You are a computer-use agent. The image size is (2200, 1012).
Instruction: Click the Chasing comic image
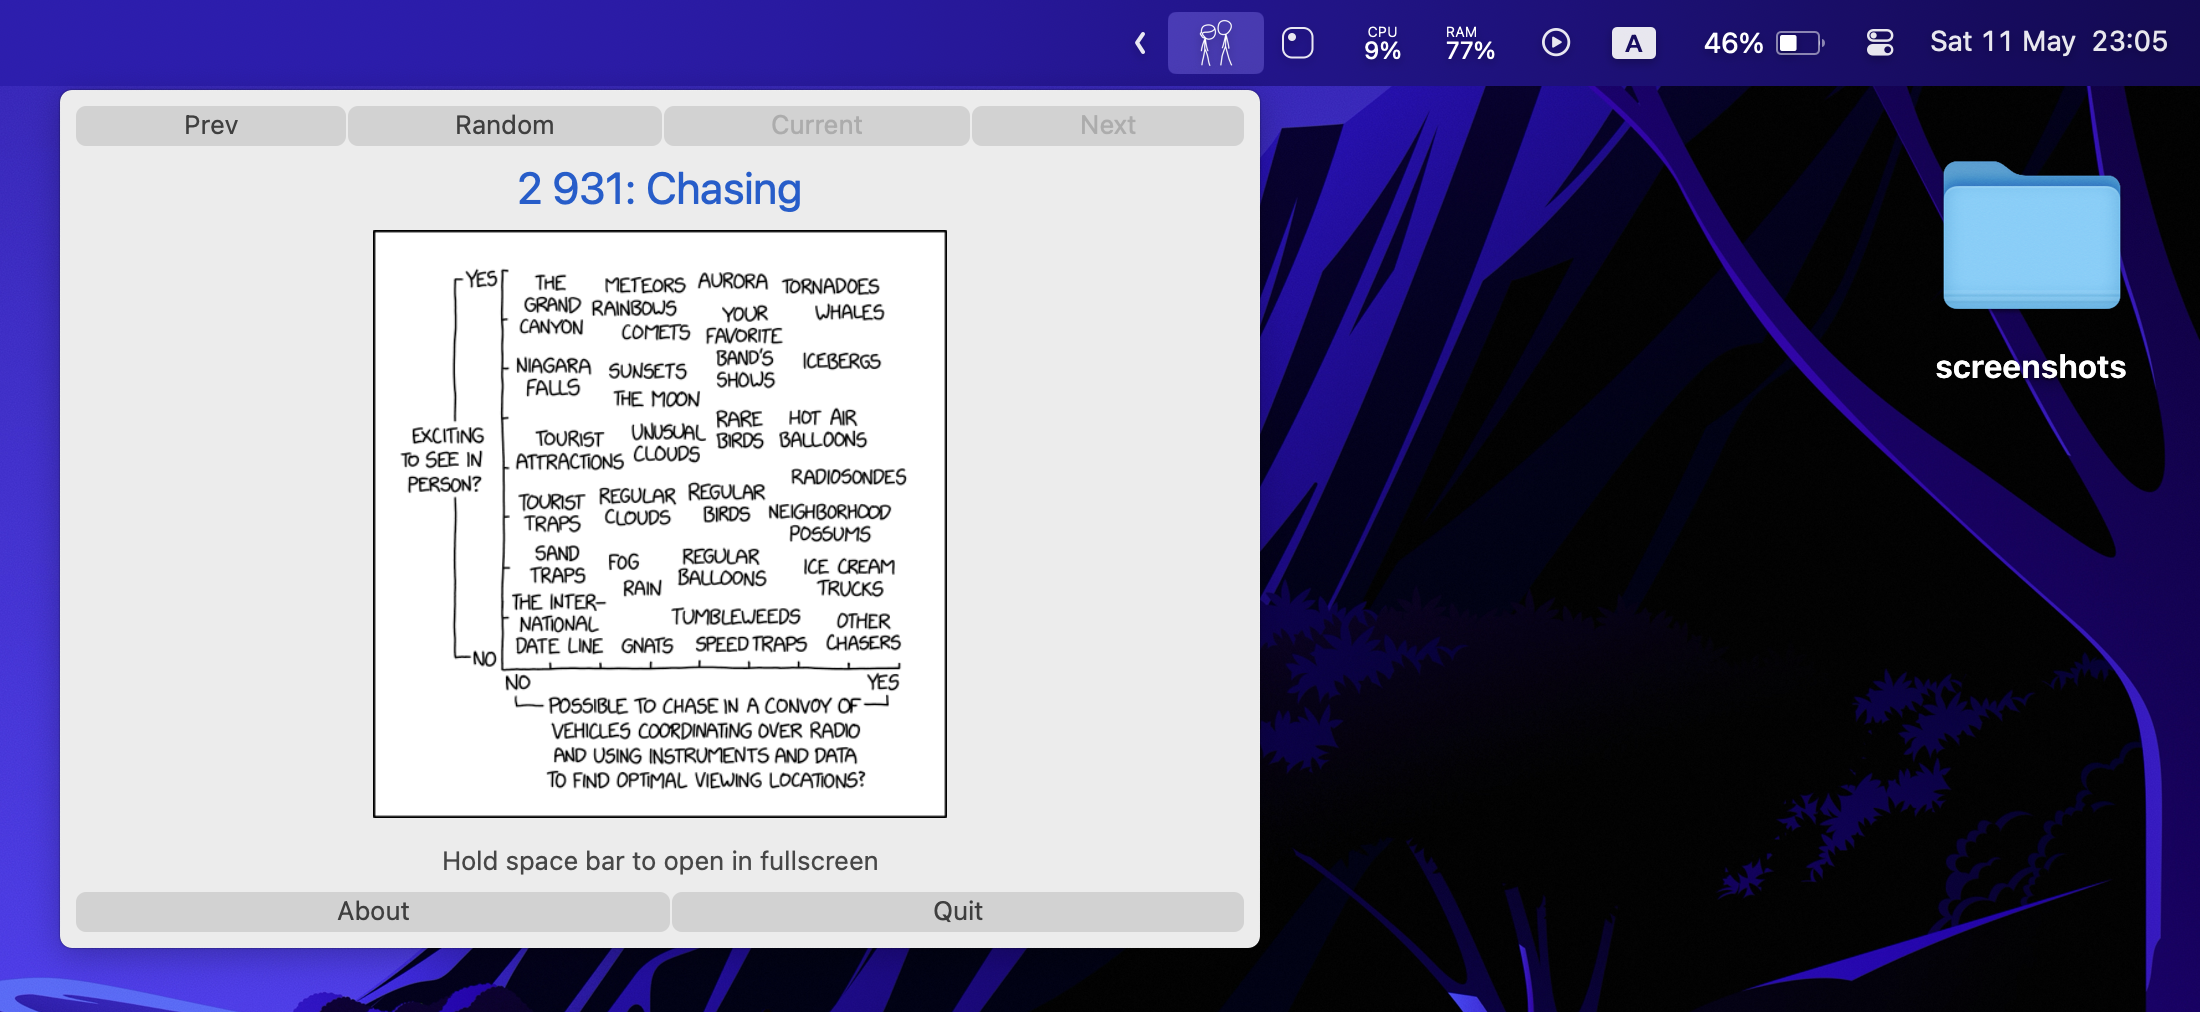tap(660, 524)
